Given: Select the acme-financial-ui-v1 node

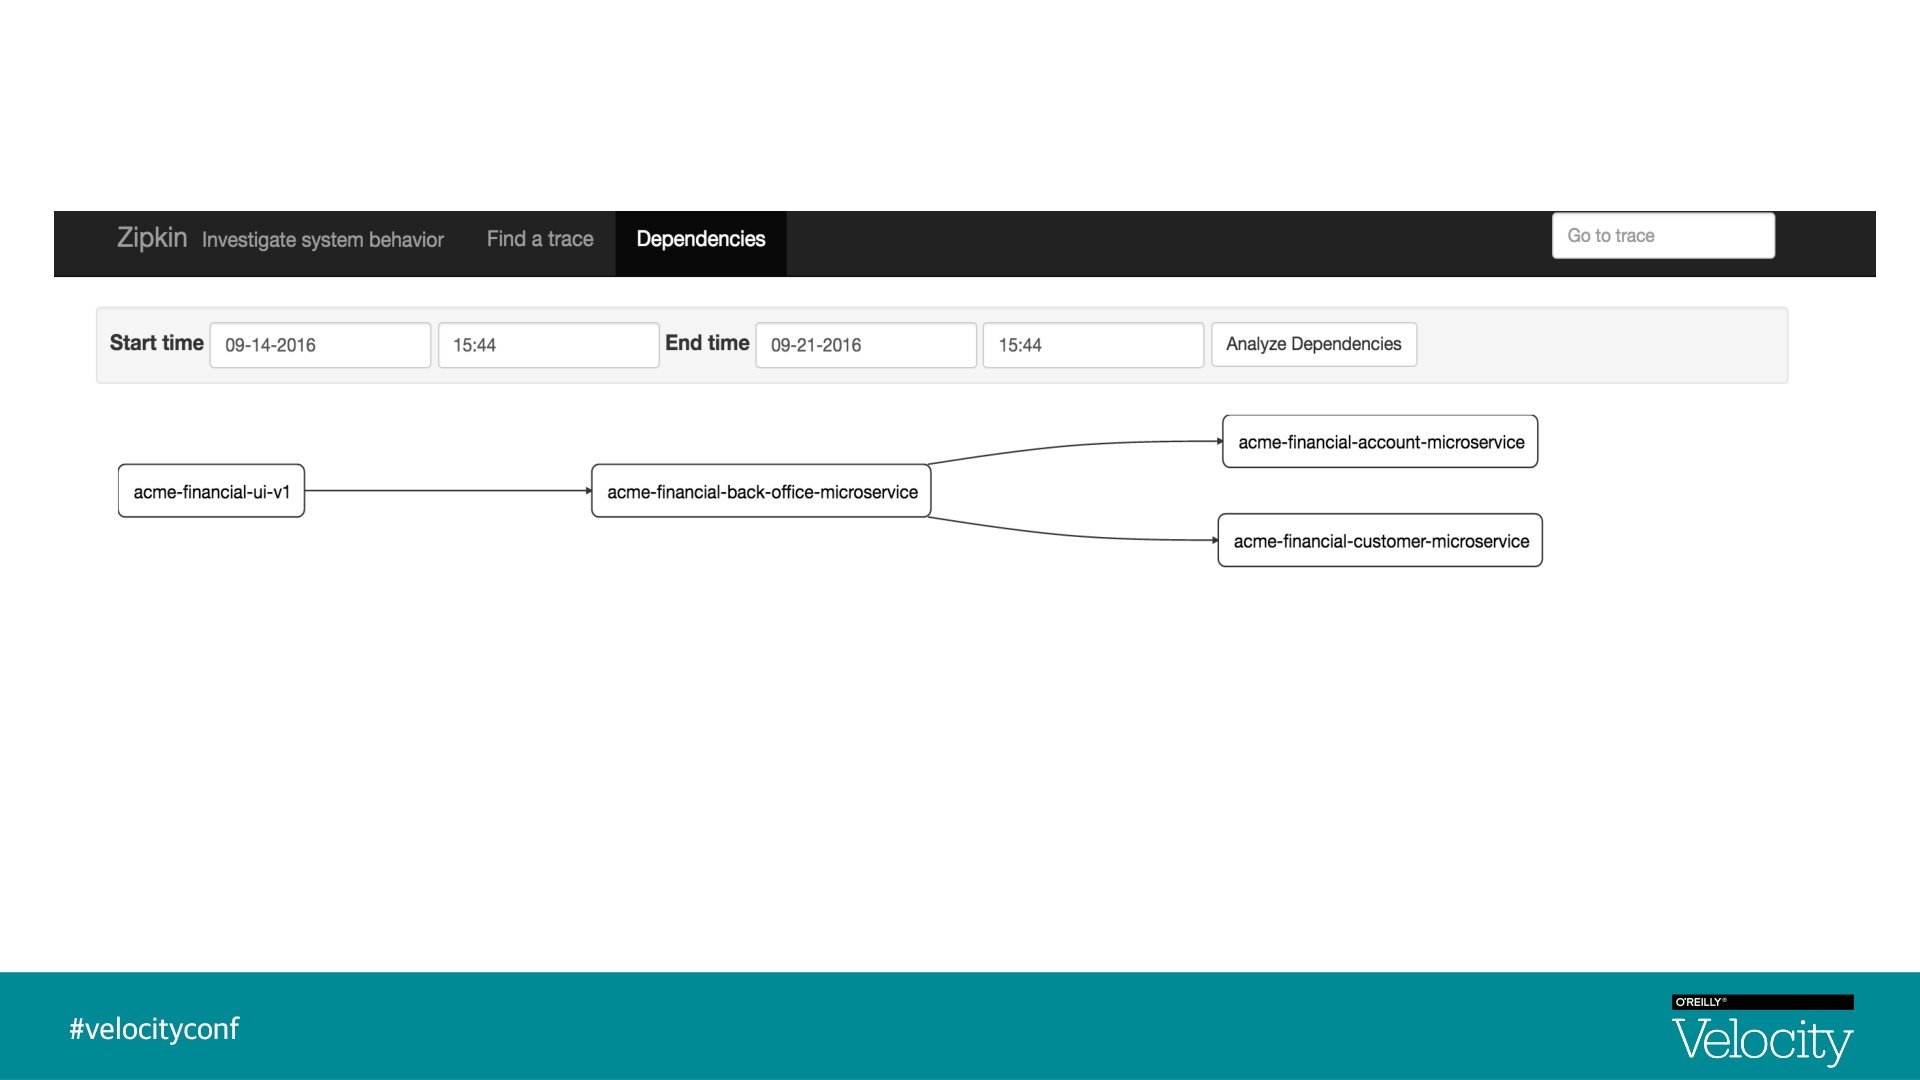Looking at the screenshot, I should click(x=211, y=491).
